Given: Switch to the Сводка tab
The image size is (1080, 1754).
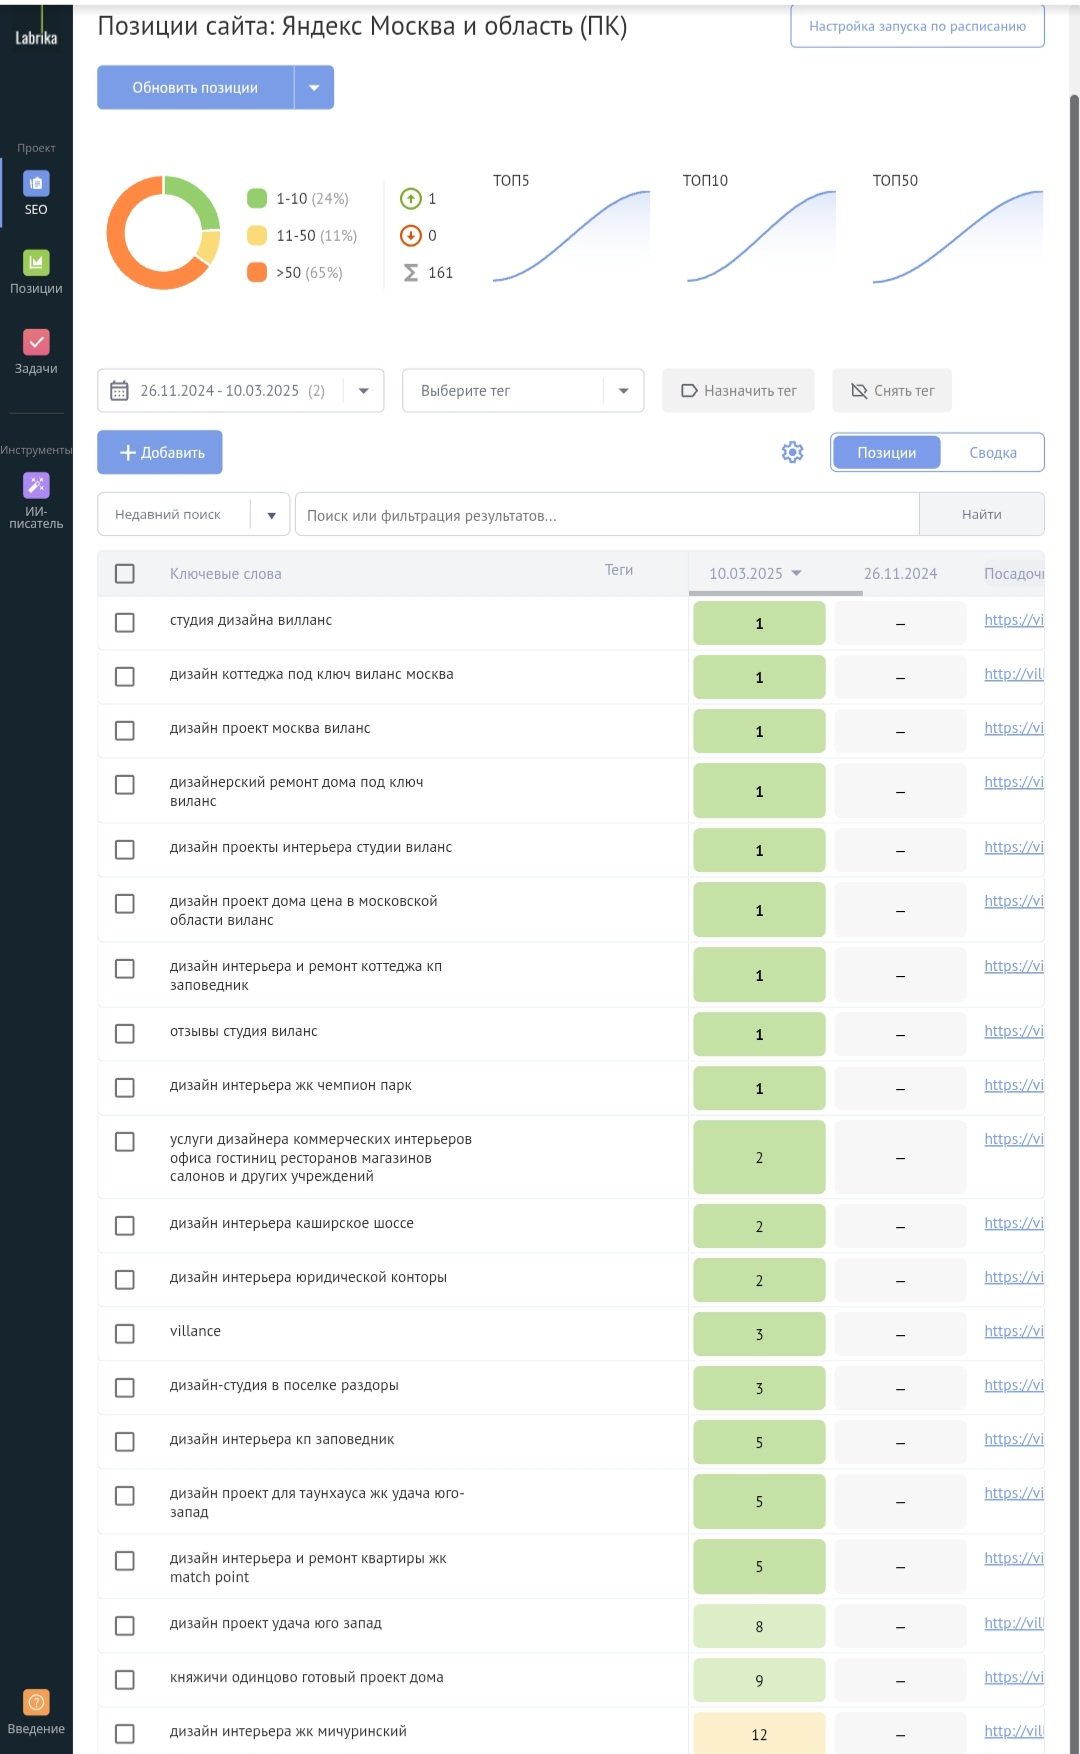Looking at the screenshot, I should click(x=992, y=453).
